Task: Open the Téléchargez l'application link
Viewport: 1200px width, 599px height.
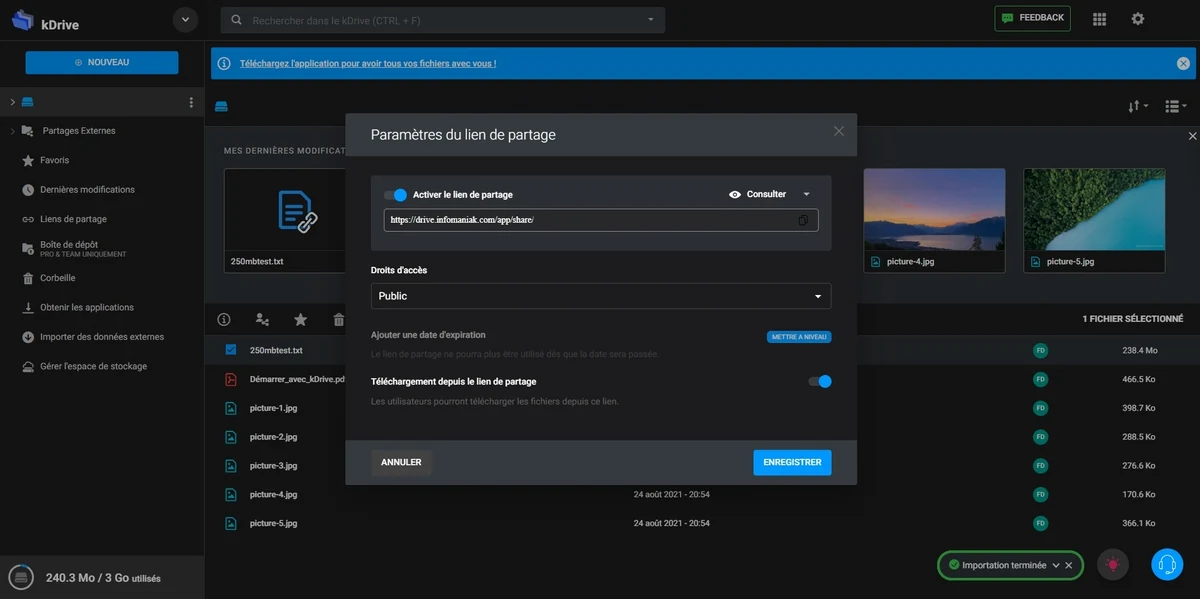Action: coord(368,63)
